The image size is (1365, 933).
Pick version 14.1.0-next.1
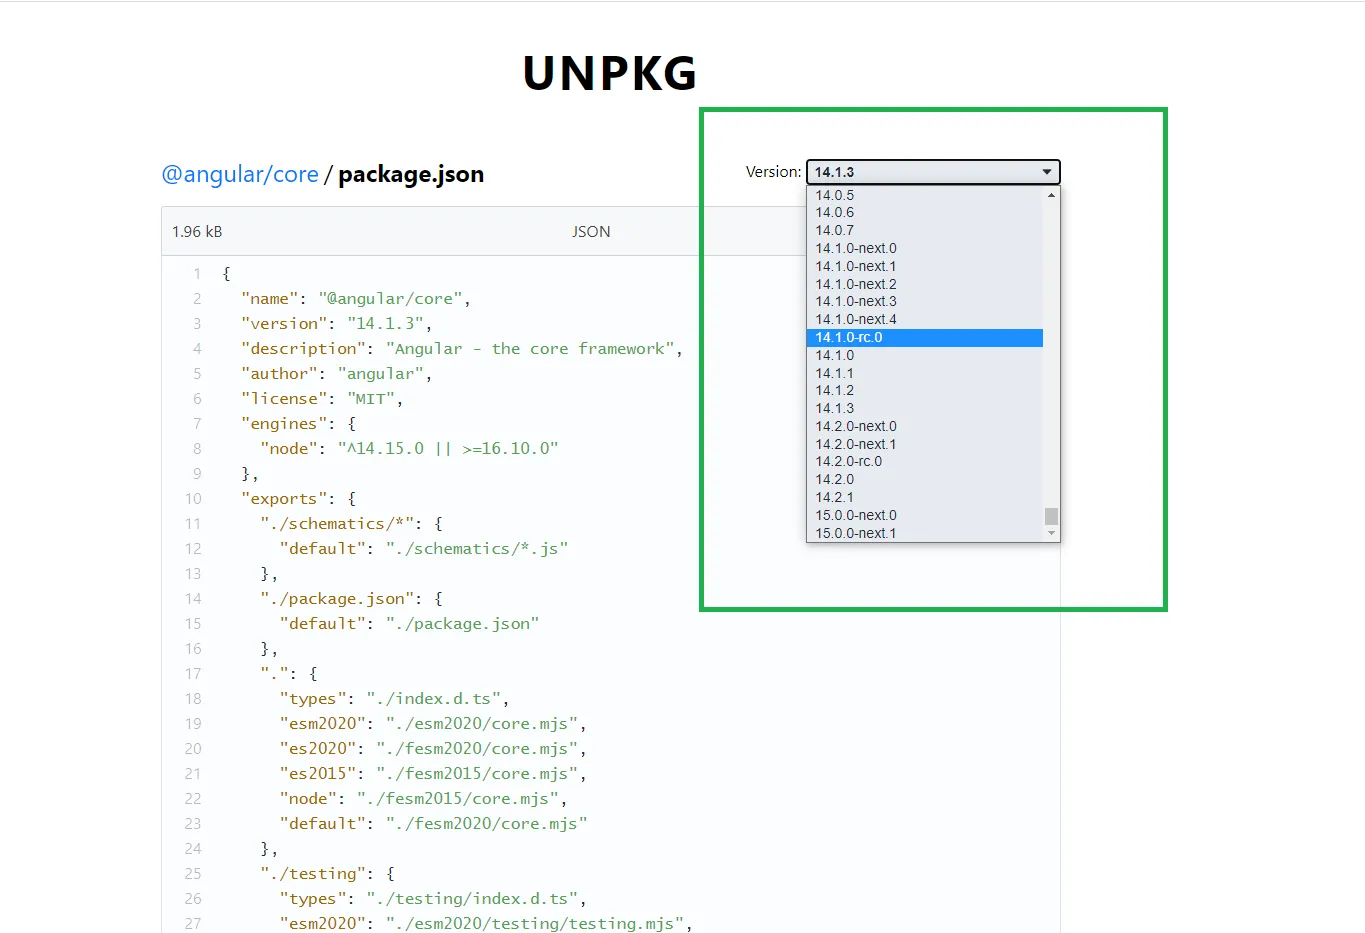pyautogui.click(x=925, y=266)
